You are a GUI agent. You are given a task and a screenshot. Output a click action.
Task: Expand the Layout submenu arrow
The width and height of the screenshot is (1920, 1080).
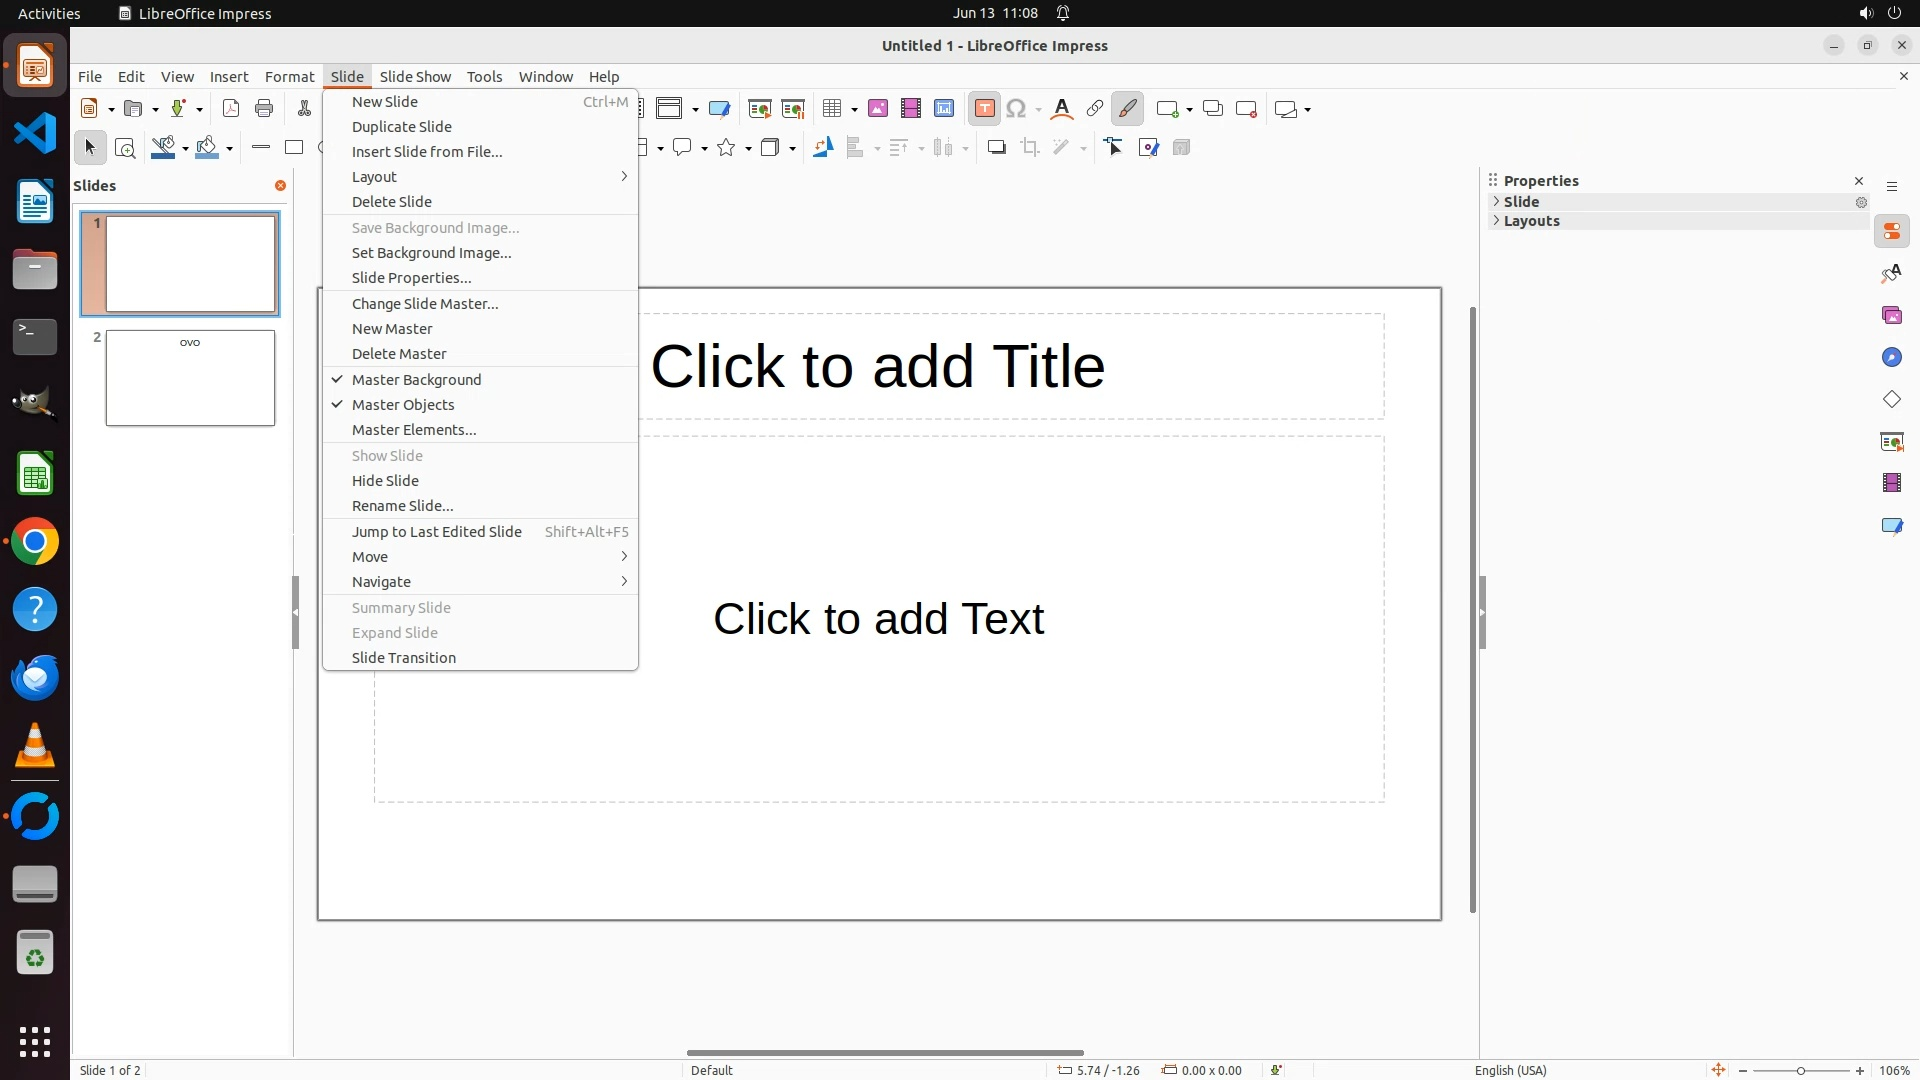(x=624, y=177)
